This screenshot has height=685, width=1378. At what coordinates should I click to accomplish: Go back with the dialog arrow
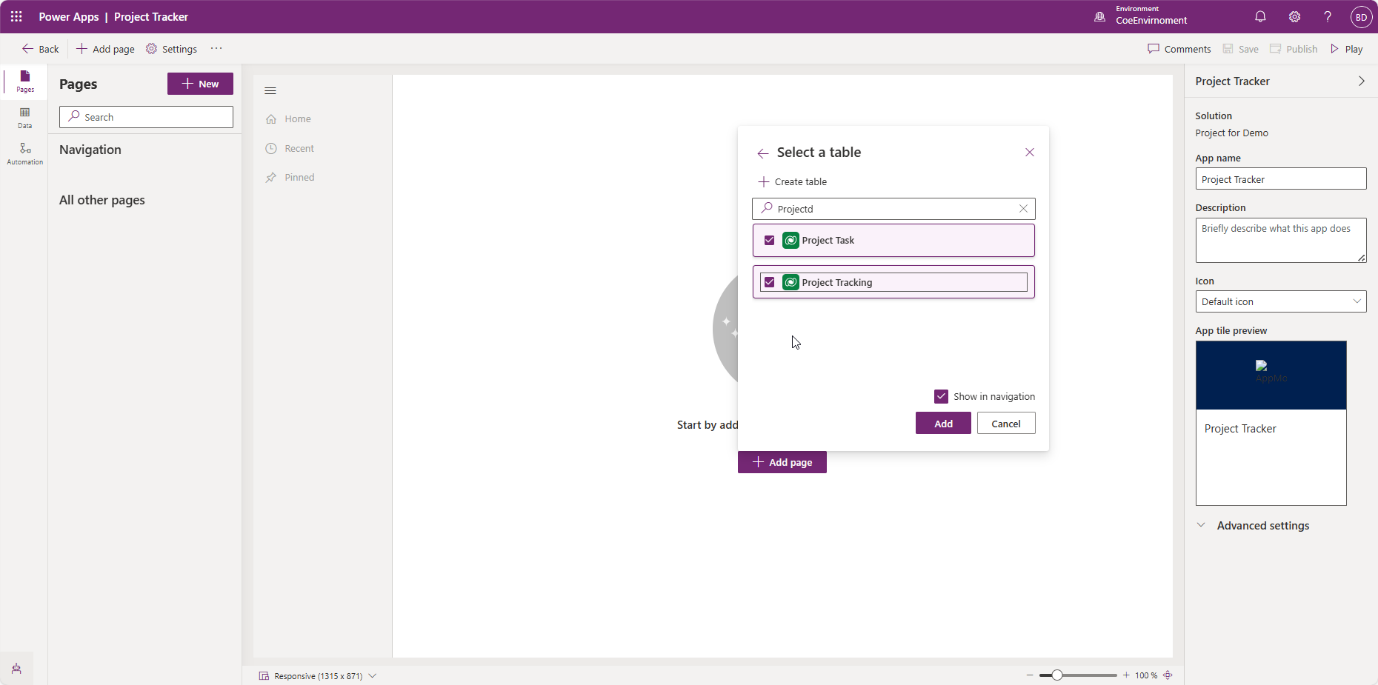[763, 153]
